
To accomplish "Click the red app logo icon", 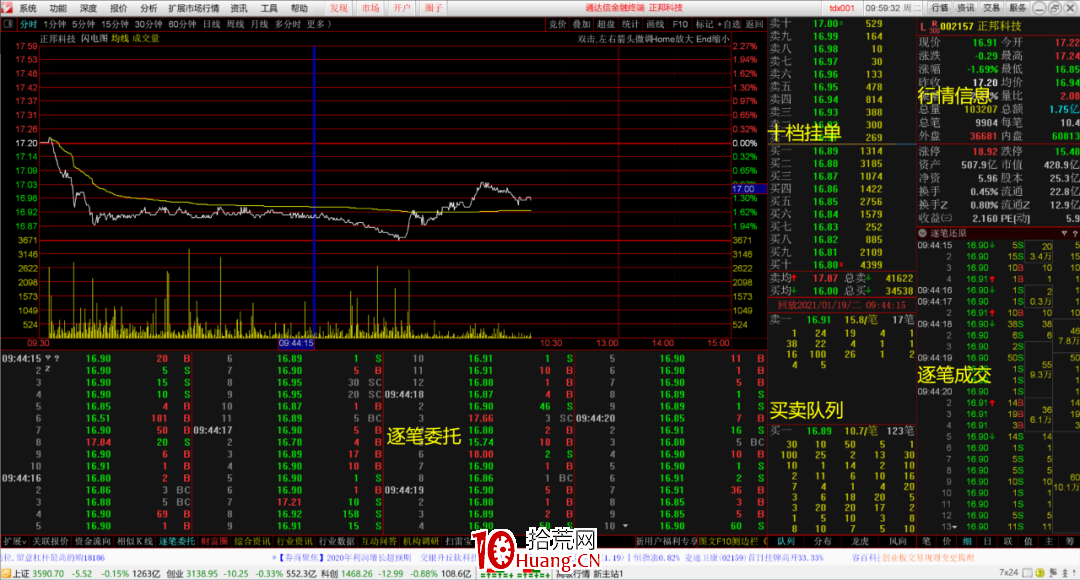I will [7, 8].
